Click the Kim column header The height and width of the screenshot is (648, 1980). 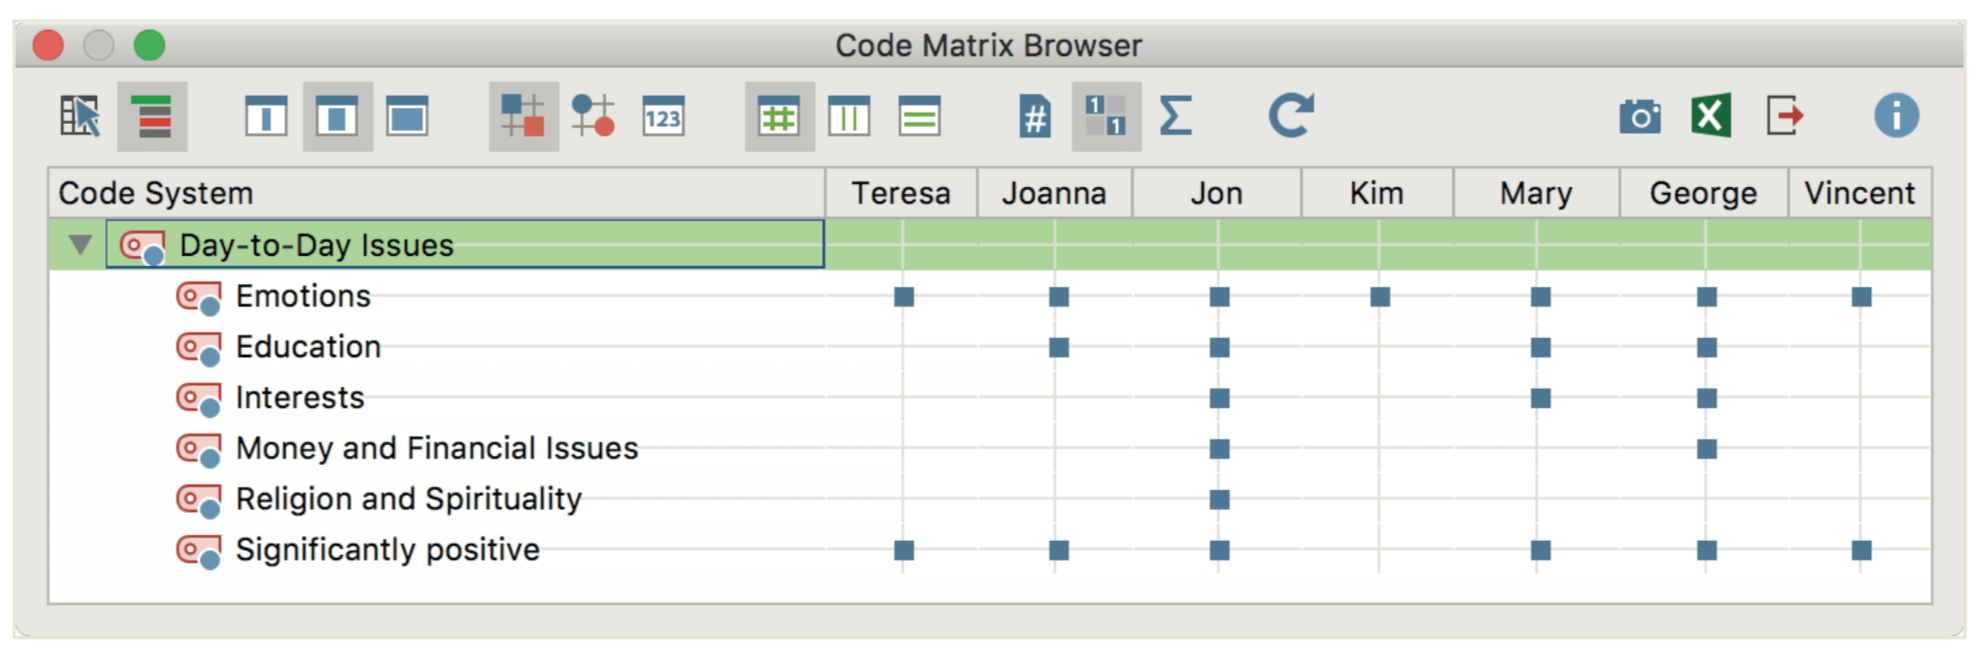point(1377,193)
